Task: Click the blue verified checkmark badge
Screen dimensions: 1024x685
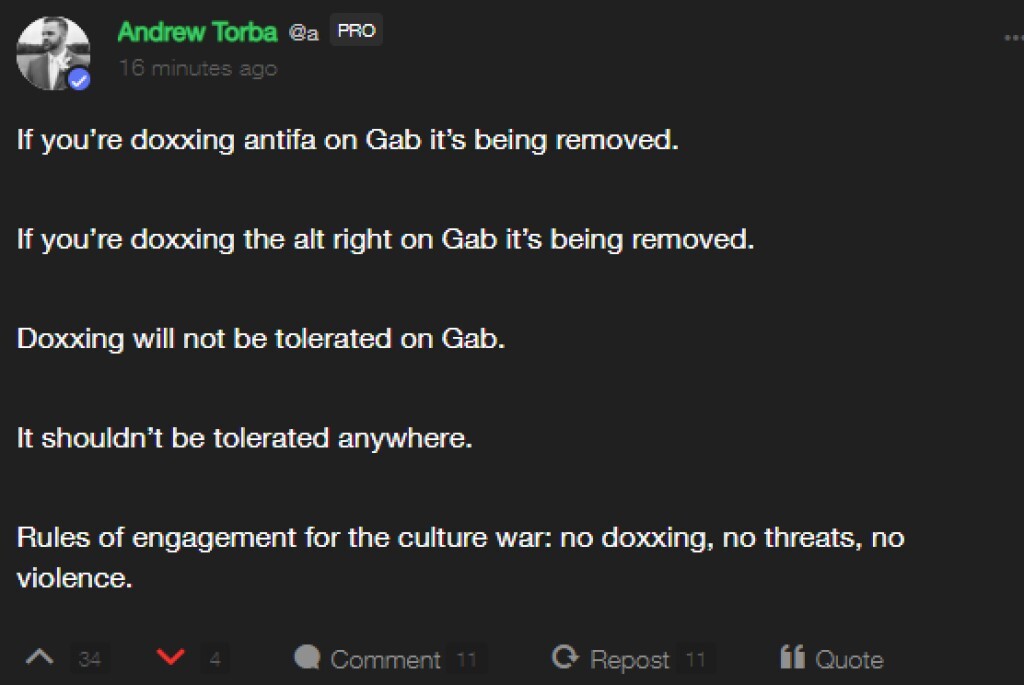Action: click(x=79, y=80)
